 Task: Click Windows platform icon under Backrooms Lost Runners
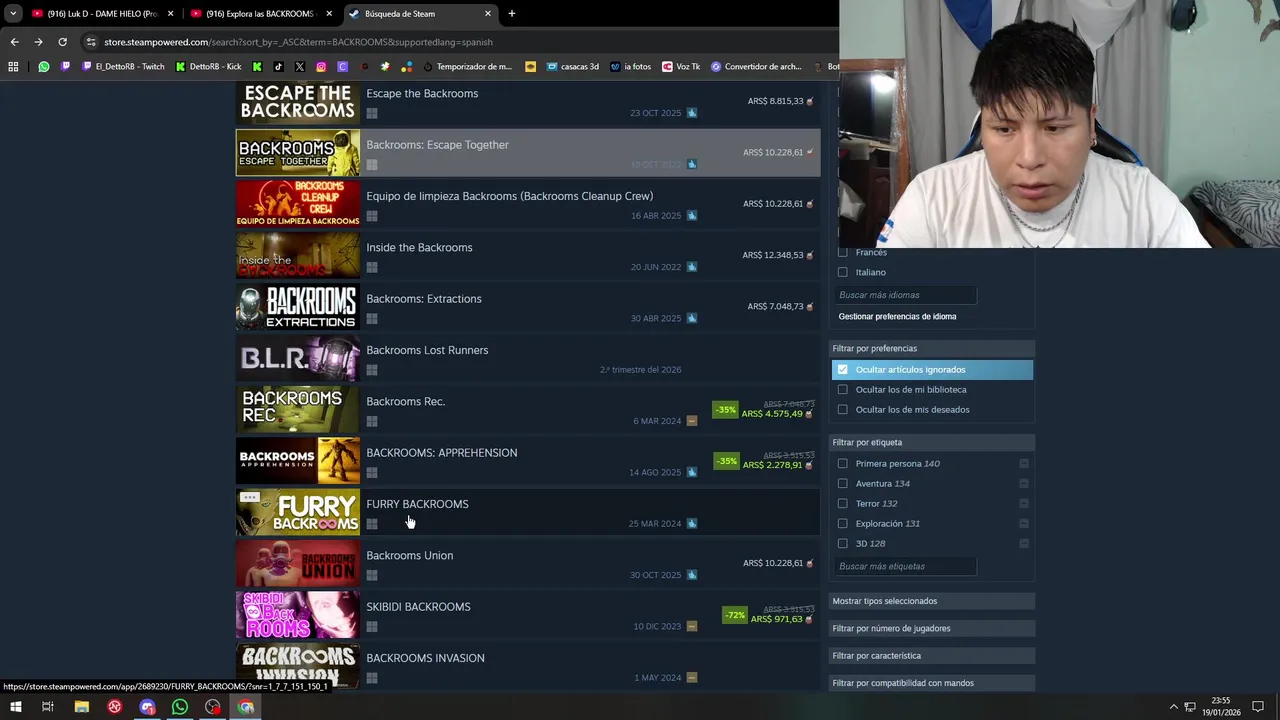(372, 370)
